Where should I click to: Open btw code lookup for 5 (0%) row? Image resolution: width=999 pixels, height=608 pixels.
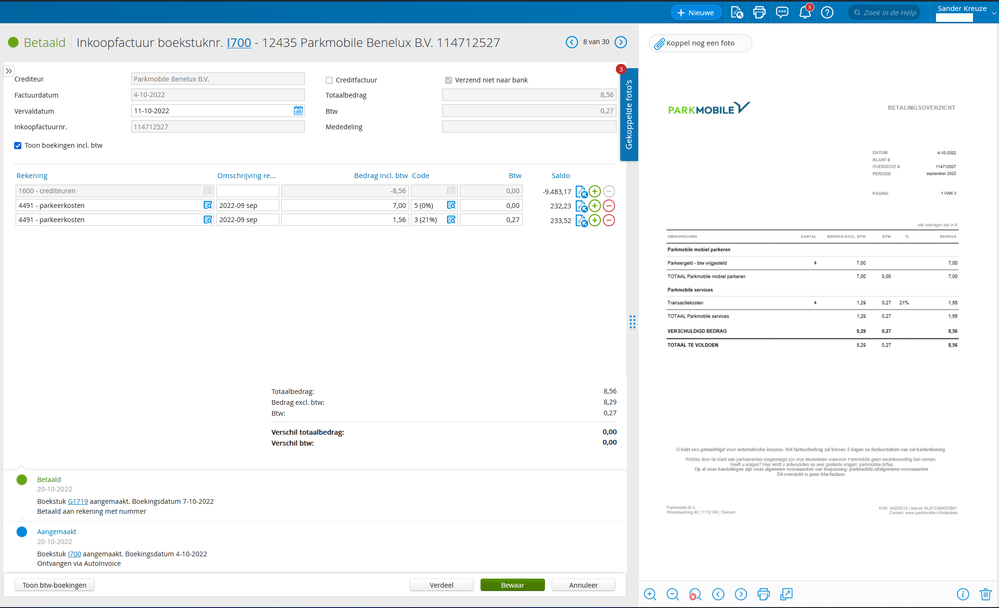pos(451,205)
